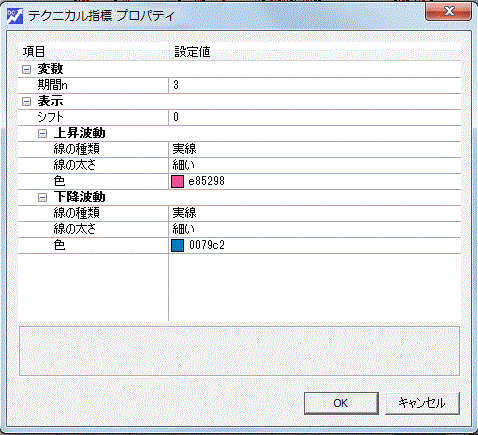478x435 pixels.
Task: Select the 色 row under 下降波動
Action: tap(240, 246)
